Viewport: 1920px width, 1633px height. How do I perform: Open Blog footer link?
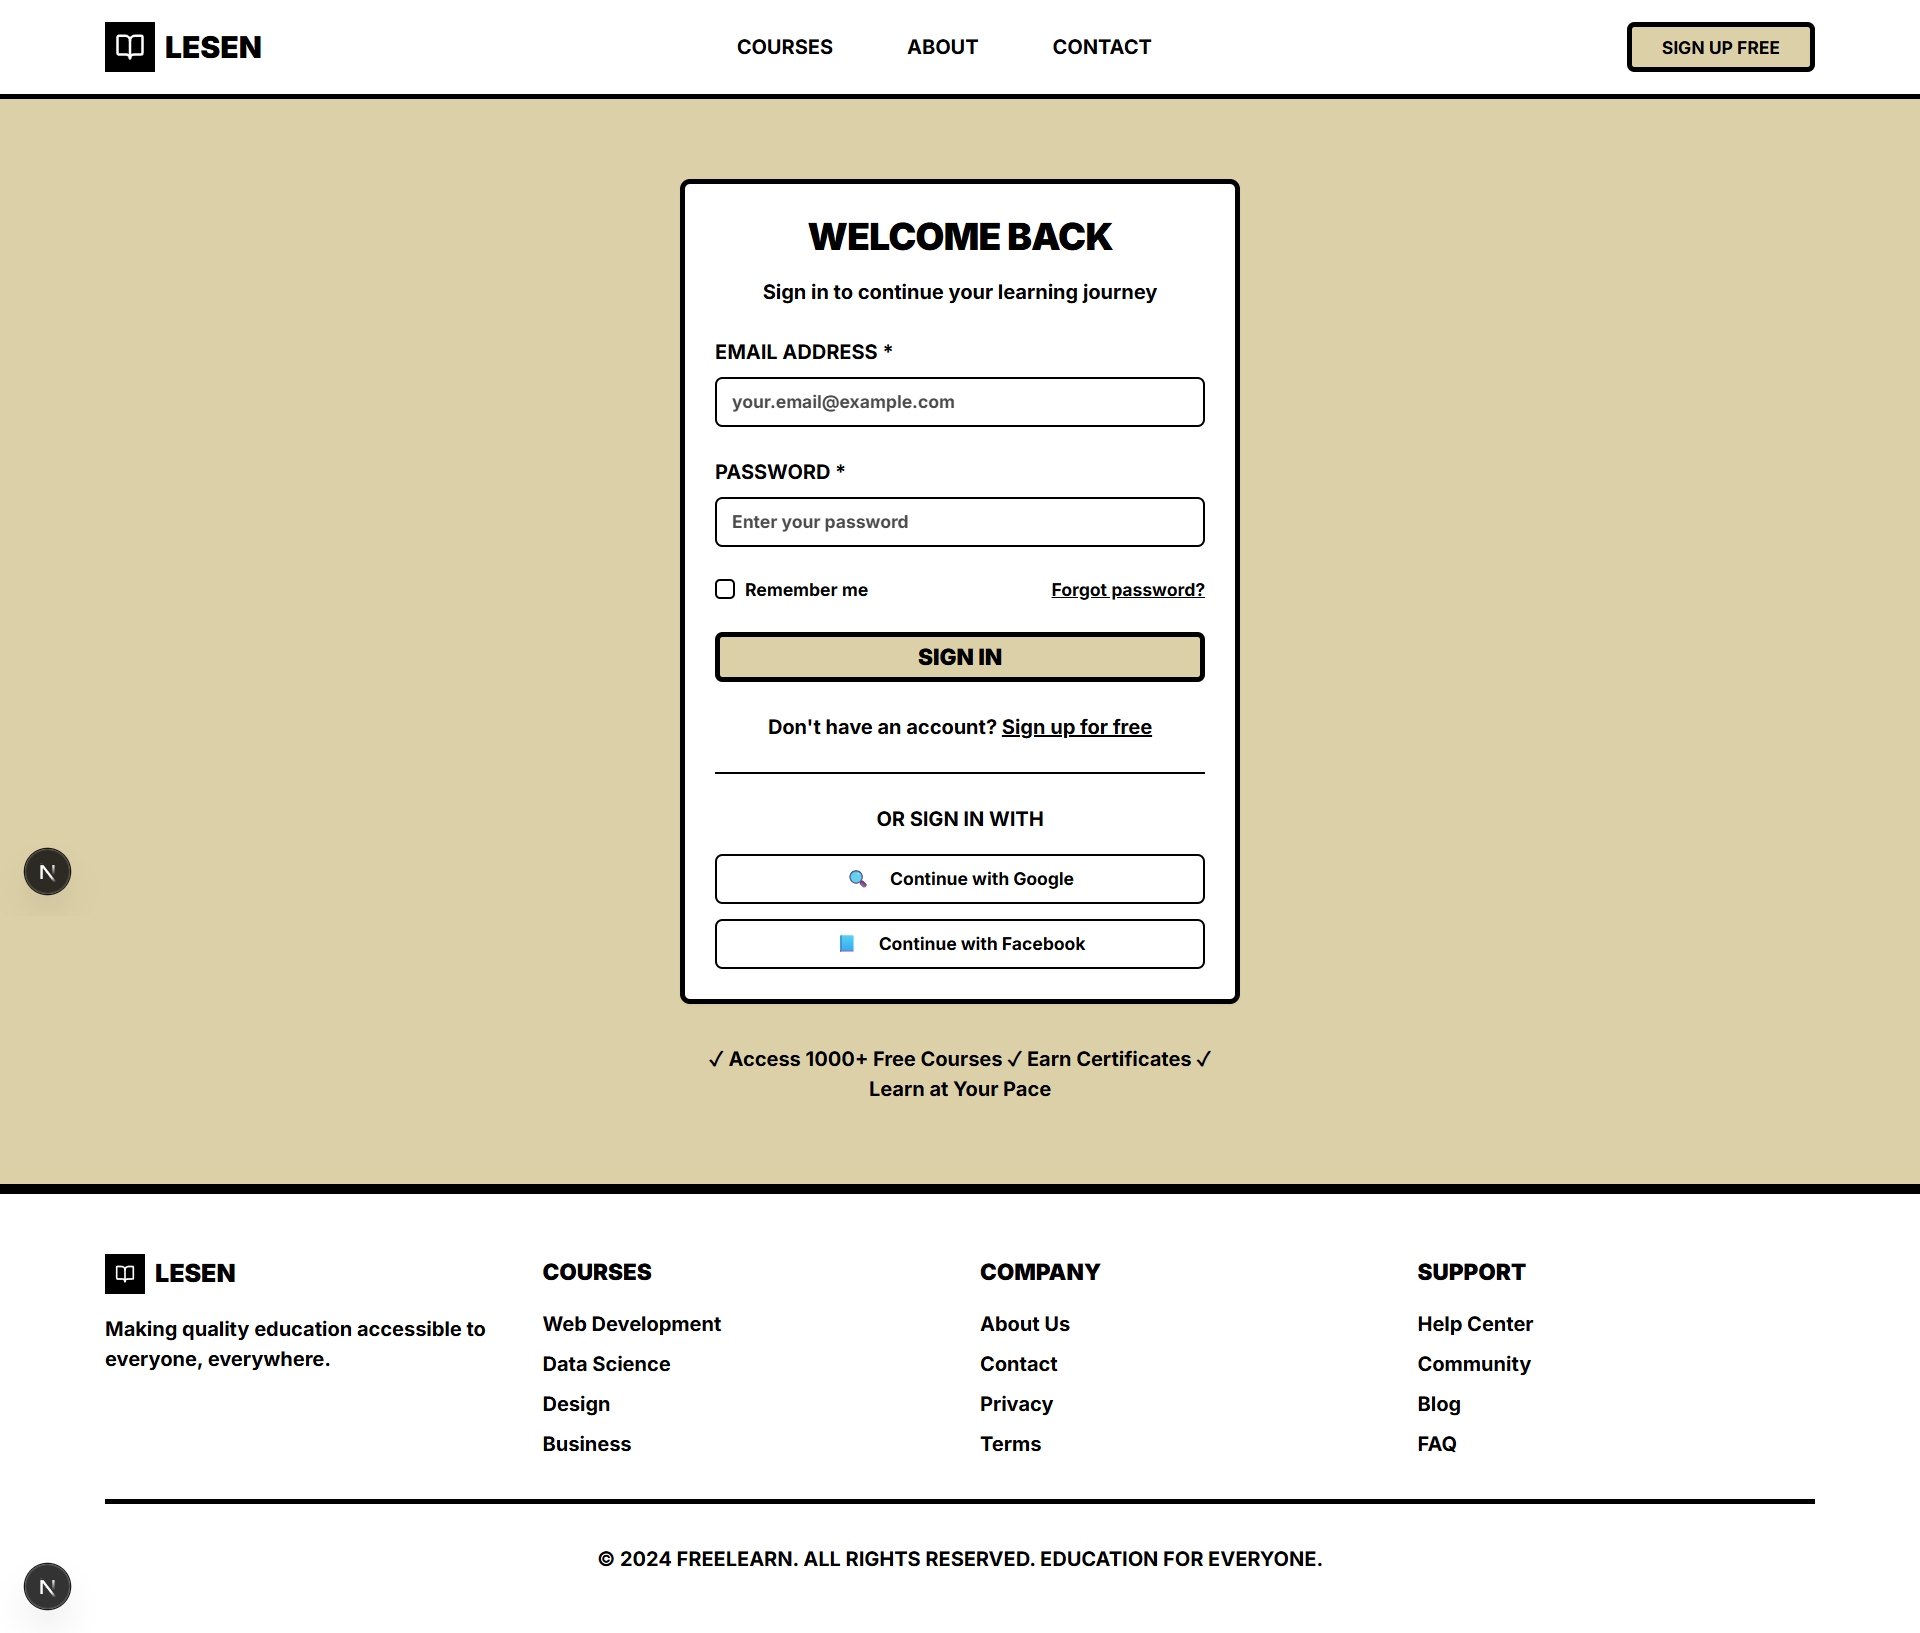pyautogui.click(x=1439, y=1404)
